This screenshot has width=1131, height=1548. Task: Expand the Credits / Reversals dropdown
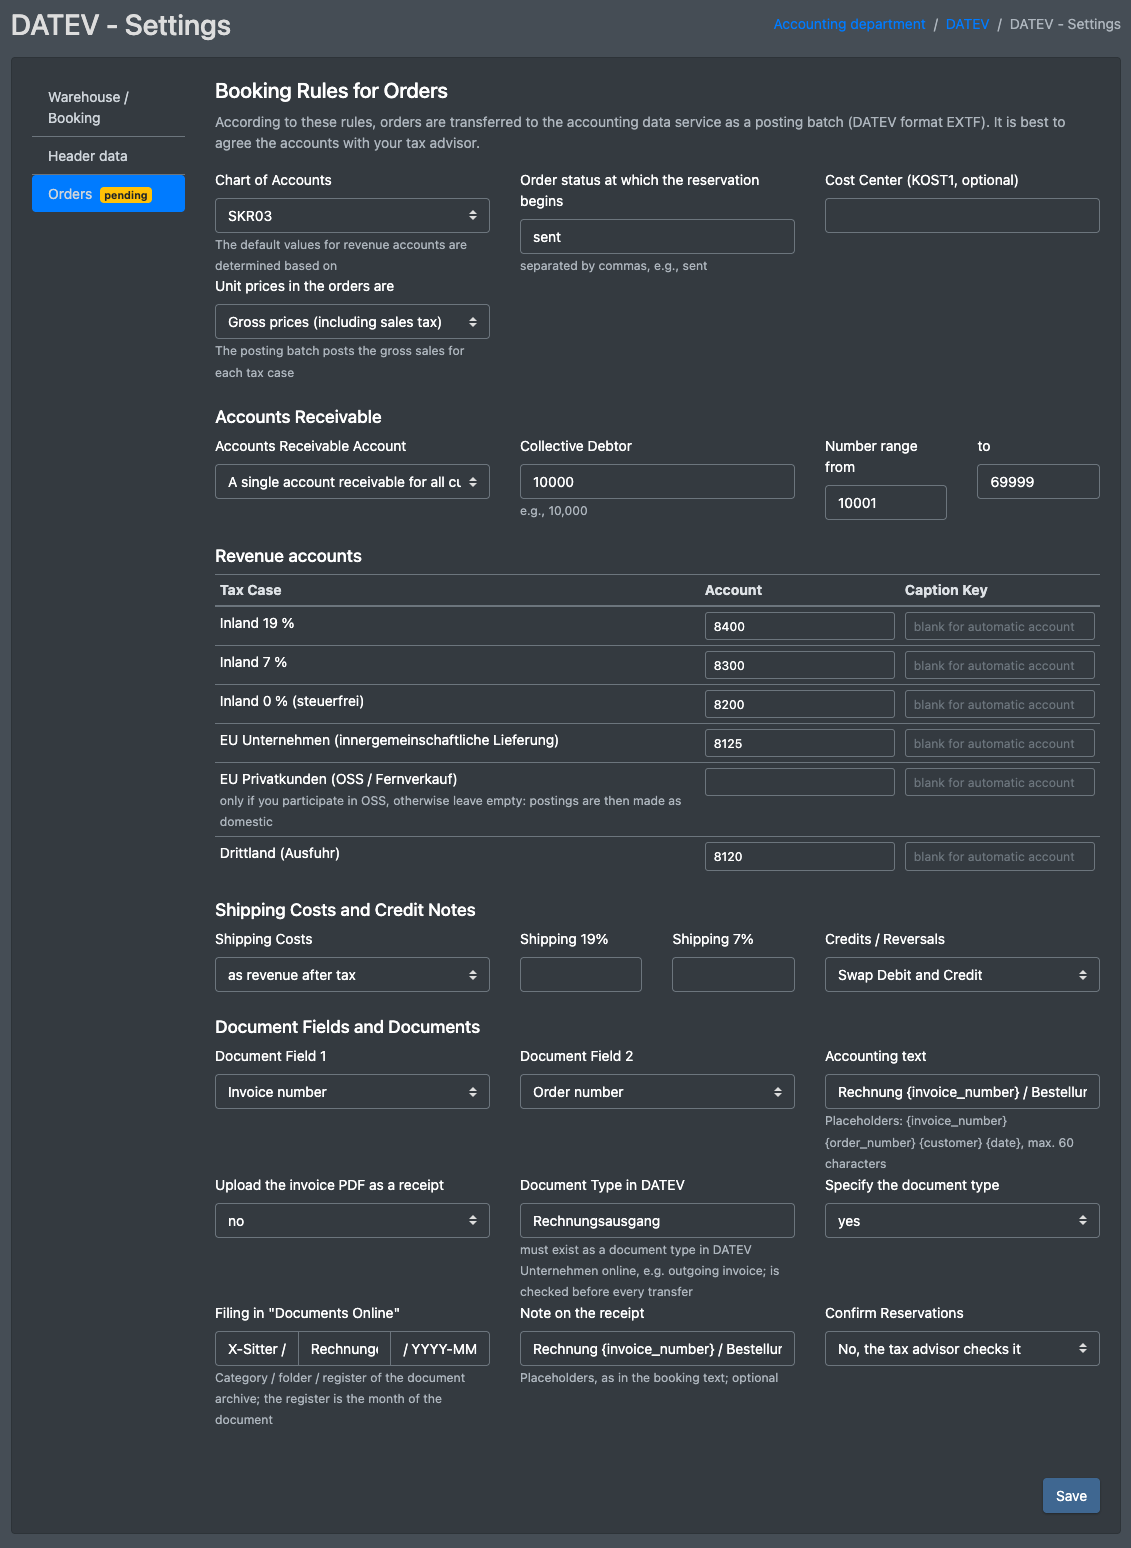point(962,975)
